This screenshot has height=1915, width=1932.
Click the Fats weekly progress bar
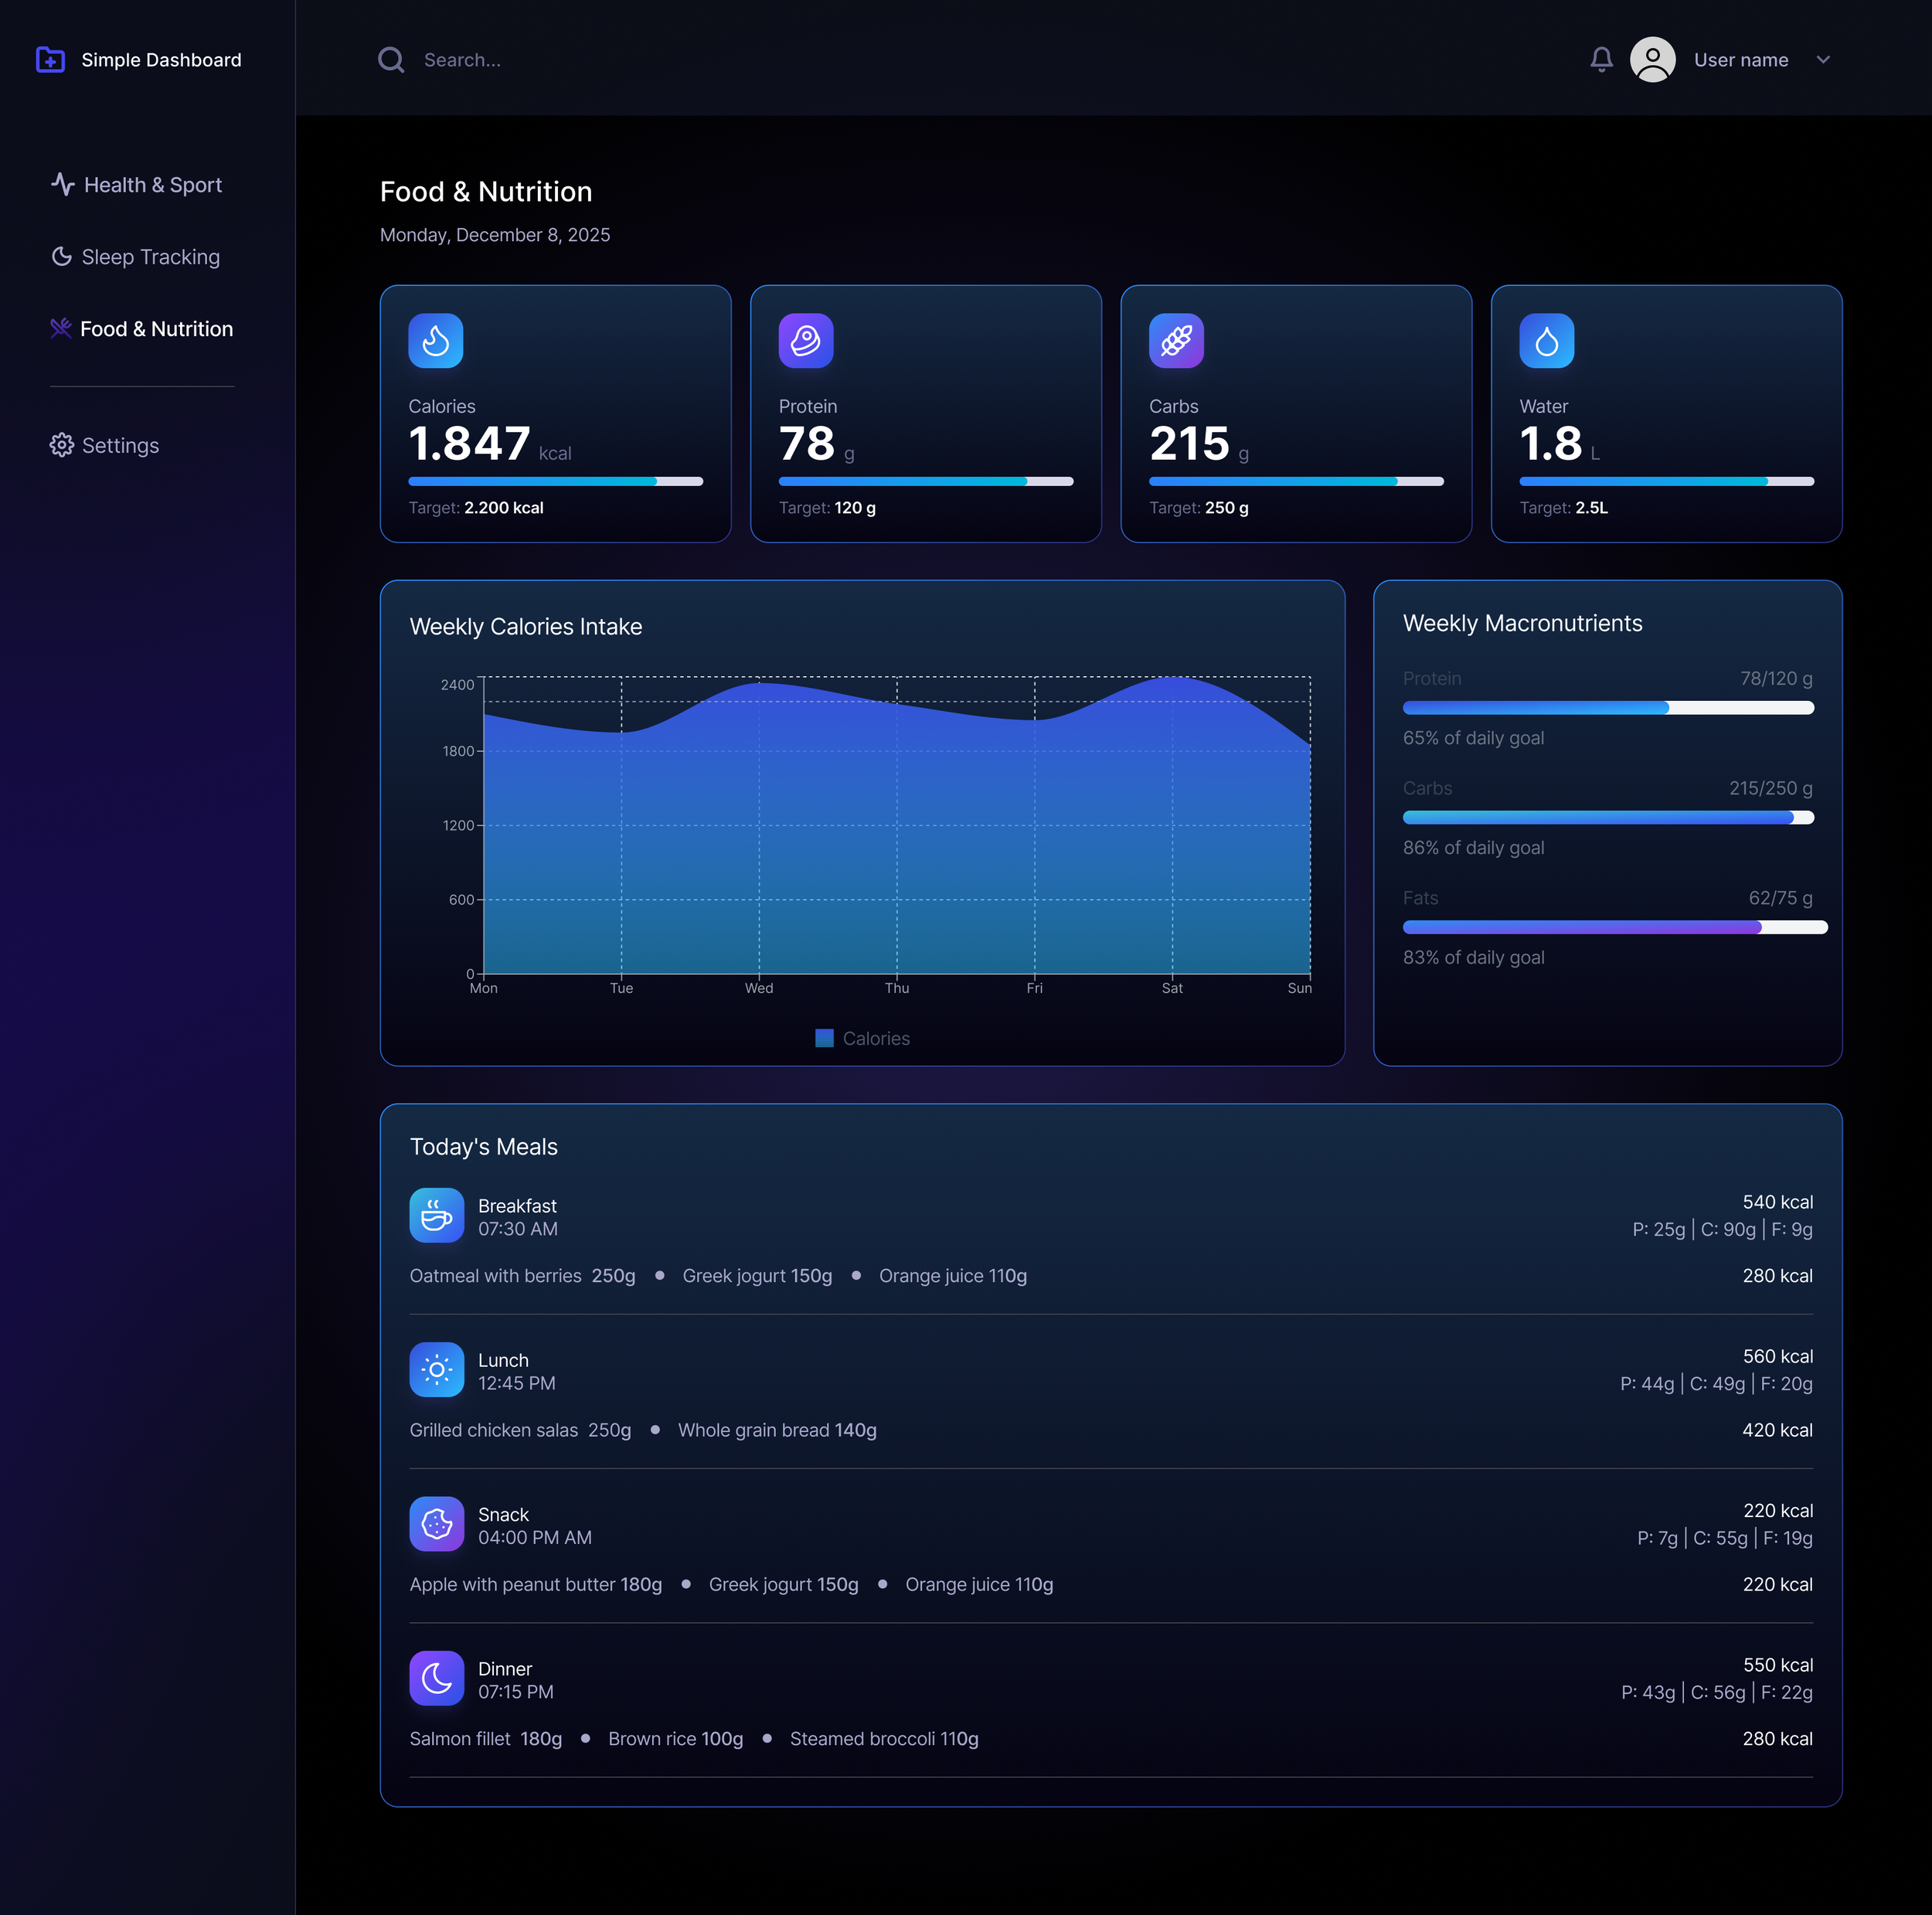click(1614, 927)
